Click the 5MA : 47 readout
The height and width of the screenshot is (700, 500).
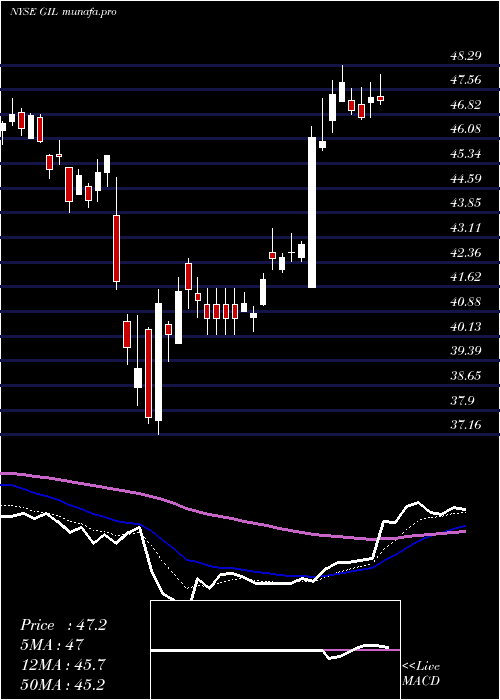tap(52, 645)
